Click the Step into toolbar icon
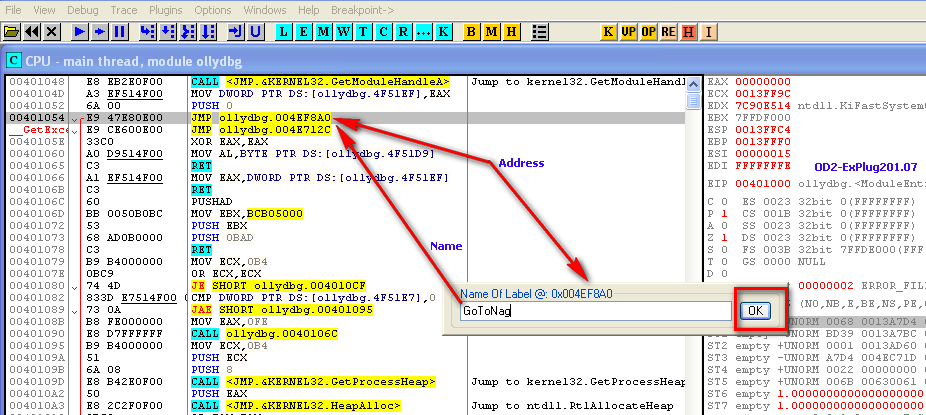This screenshot has width=926, height=415. tap(148, 32)
